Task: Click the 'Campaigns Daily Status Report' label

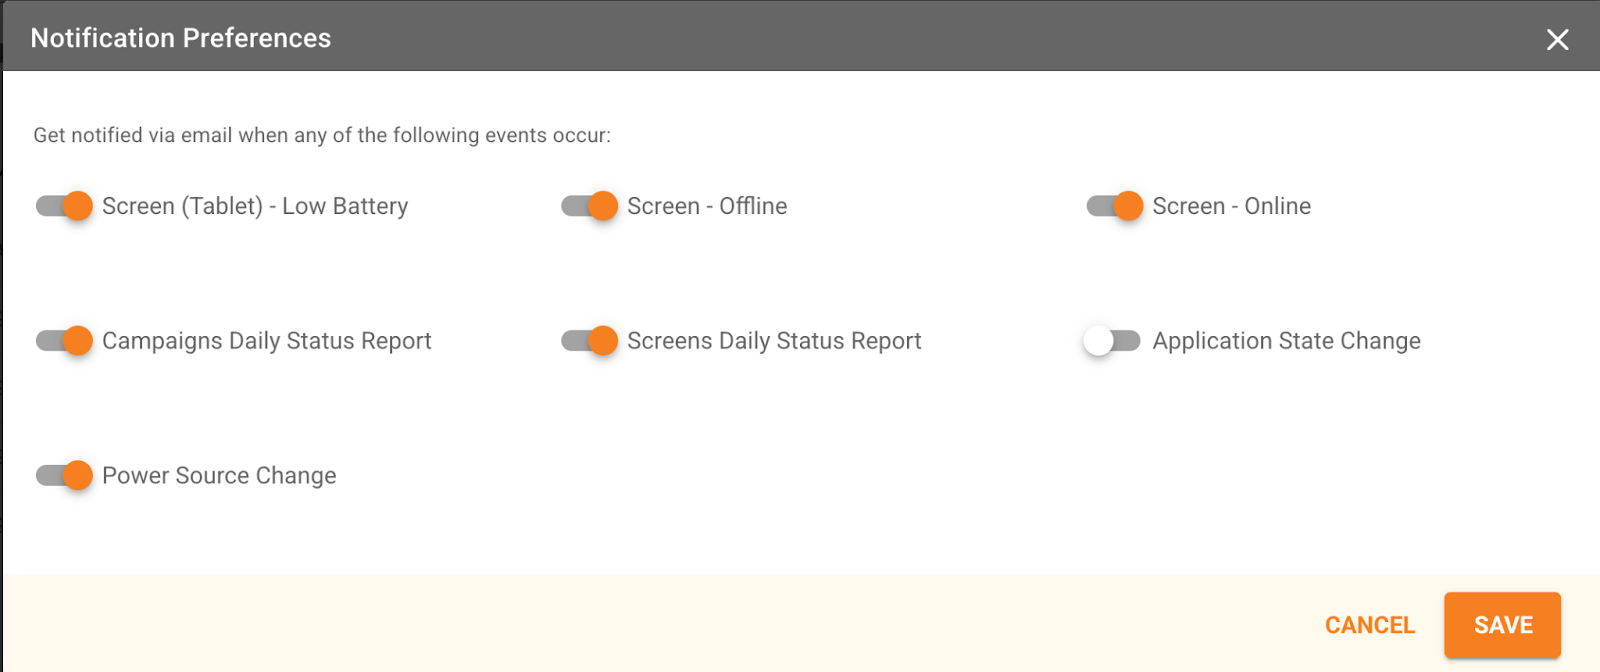Action: [x=267, y=341]
